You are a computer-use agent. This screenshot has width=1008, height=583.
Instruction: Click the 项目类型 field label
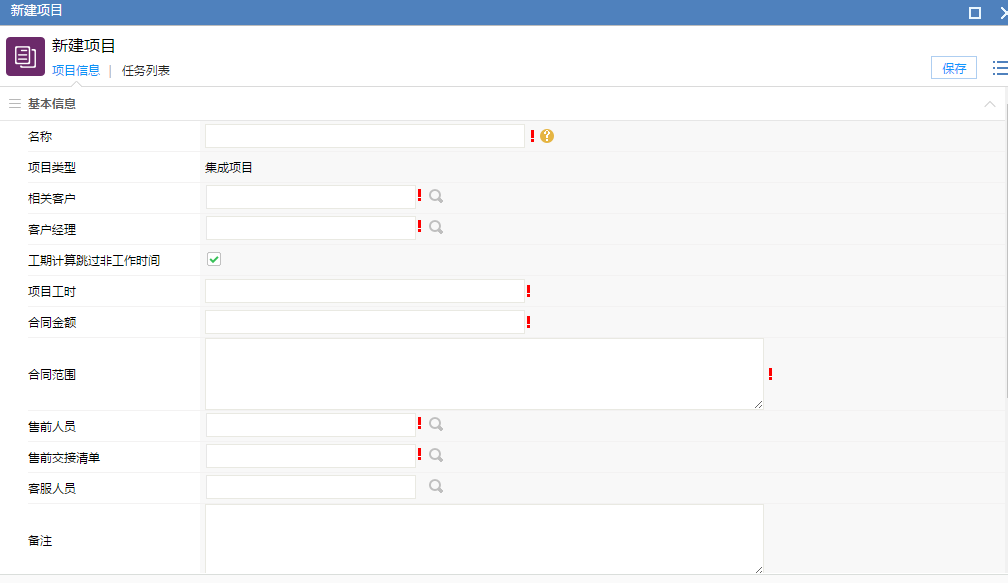(52, 168)
